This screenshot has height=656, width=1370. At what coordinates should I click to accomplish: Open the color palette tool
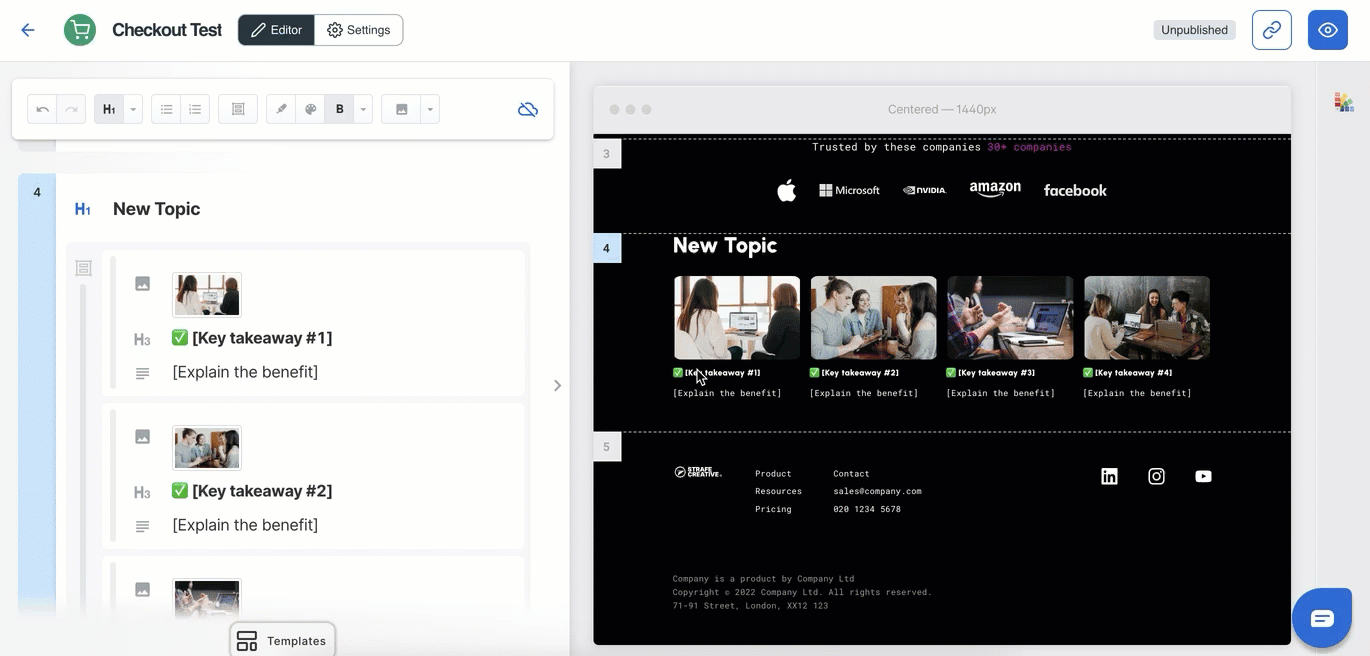pos(310,109)
